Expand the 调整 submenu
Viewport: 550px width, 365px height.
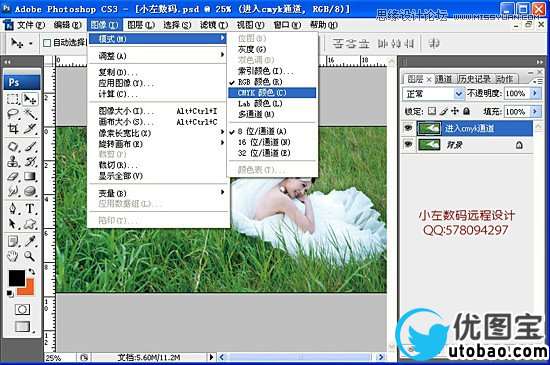point(157,55)
